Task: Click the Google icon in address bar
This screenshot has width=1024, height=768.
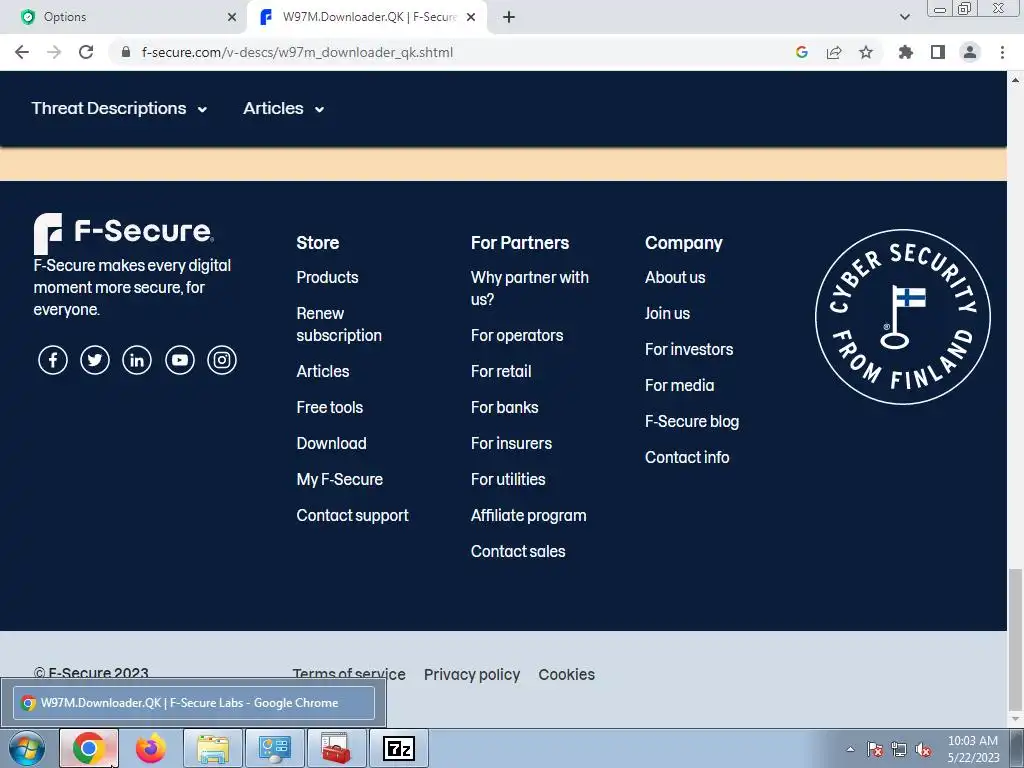Action: (802, 52)
